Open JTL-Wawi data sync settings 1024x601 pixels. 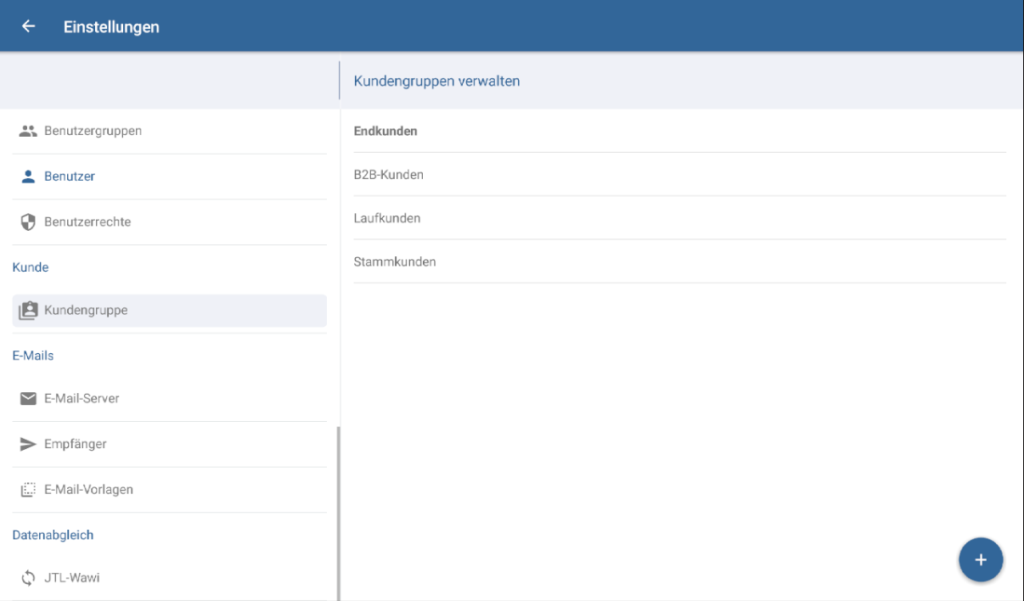(x=72, y=578)
